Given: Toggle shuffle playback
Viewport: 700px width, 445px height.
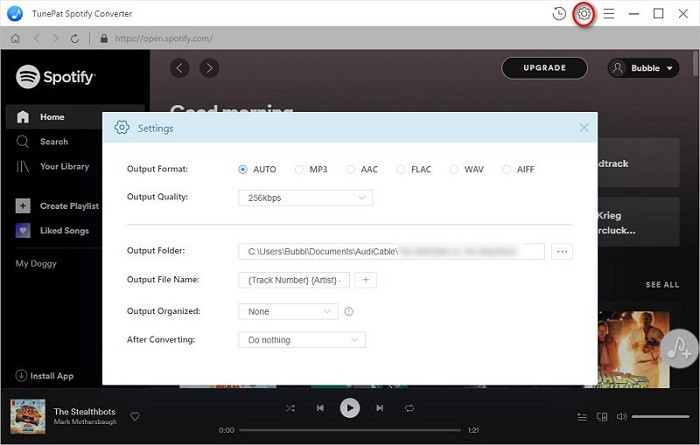Looking at the screenshot, I should click(x=290, y=408).
